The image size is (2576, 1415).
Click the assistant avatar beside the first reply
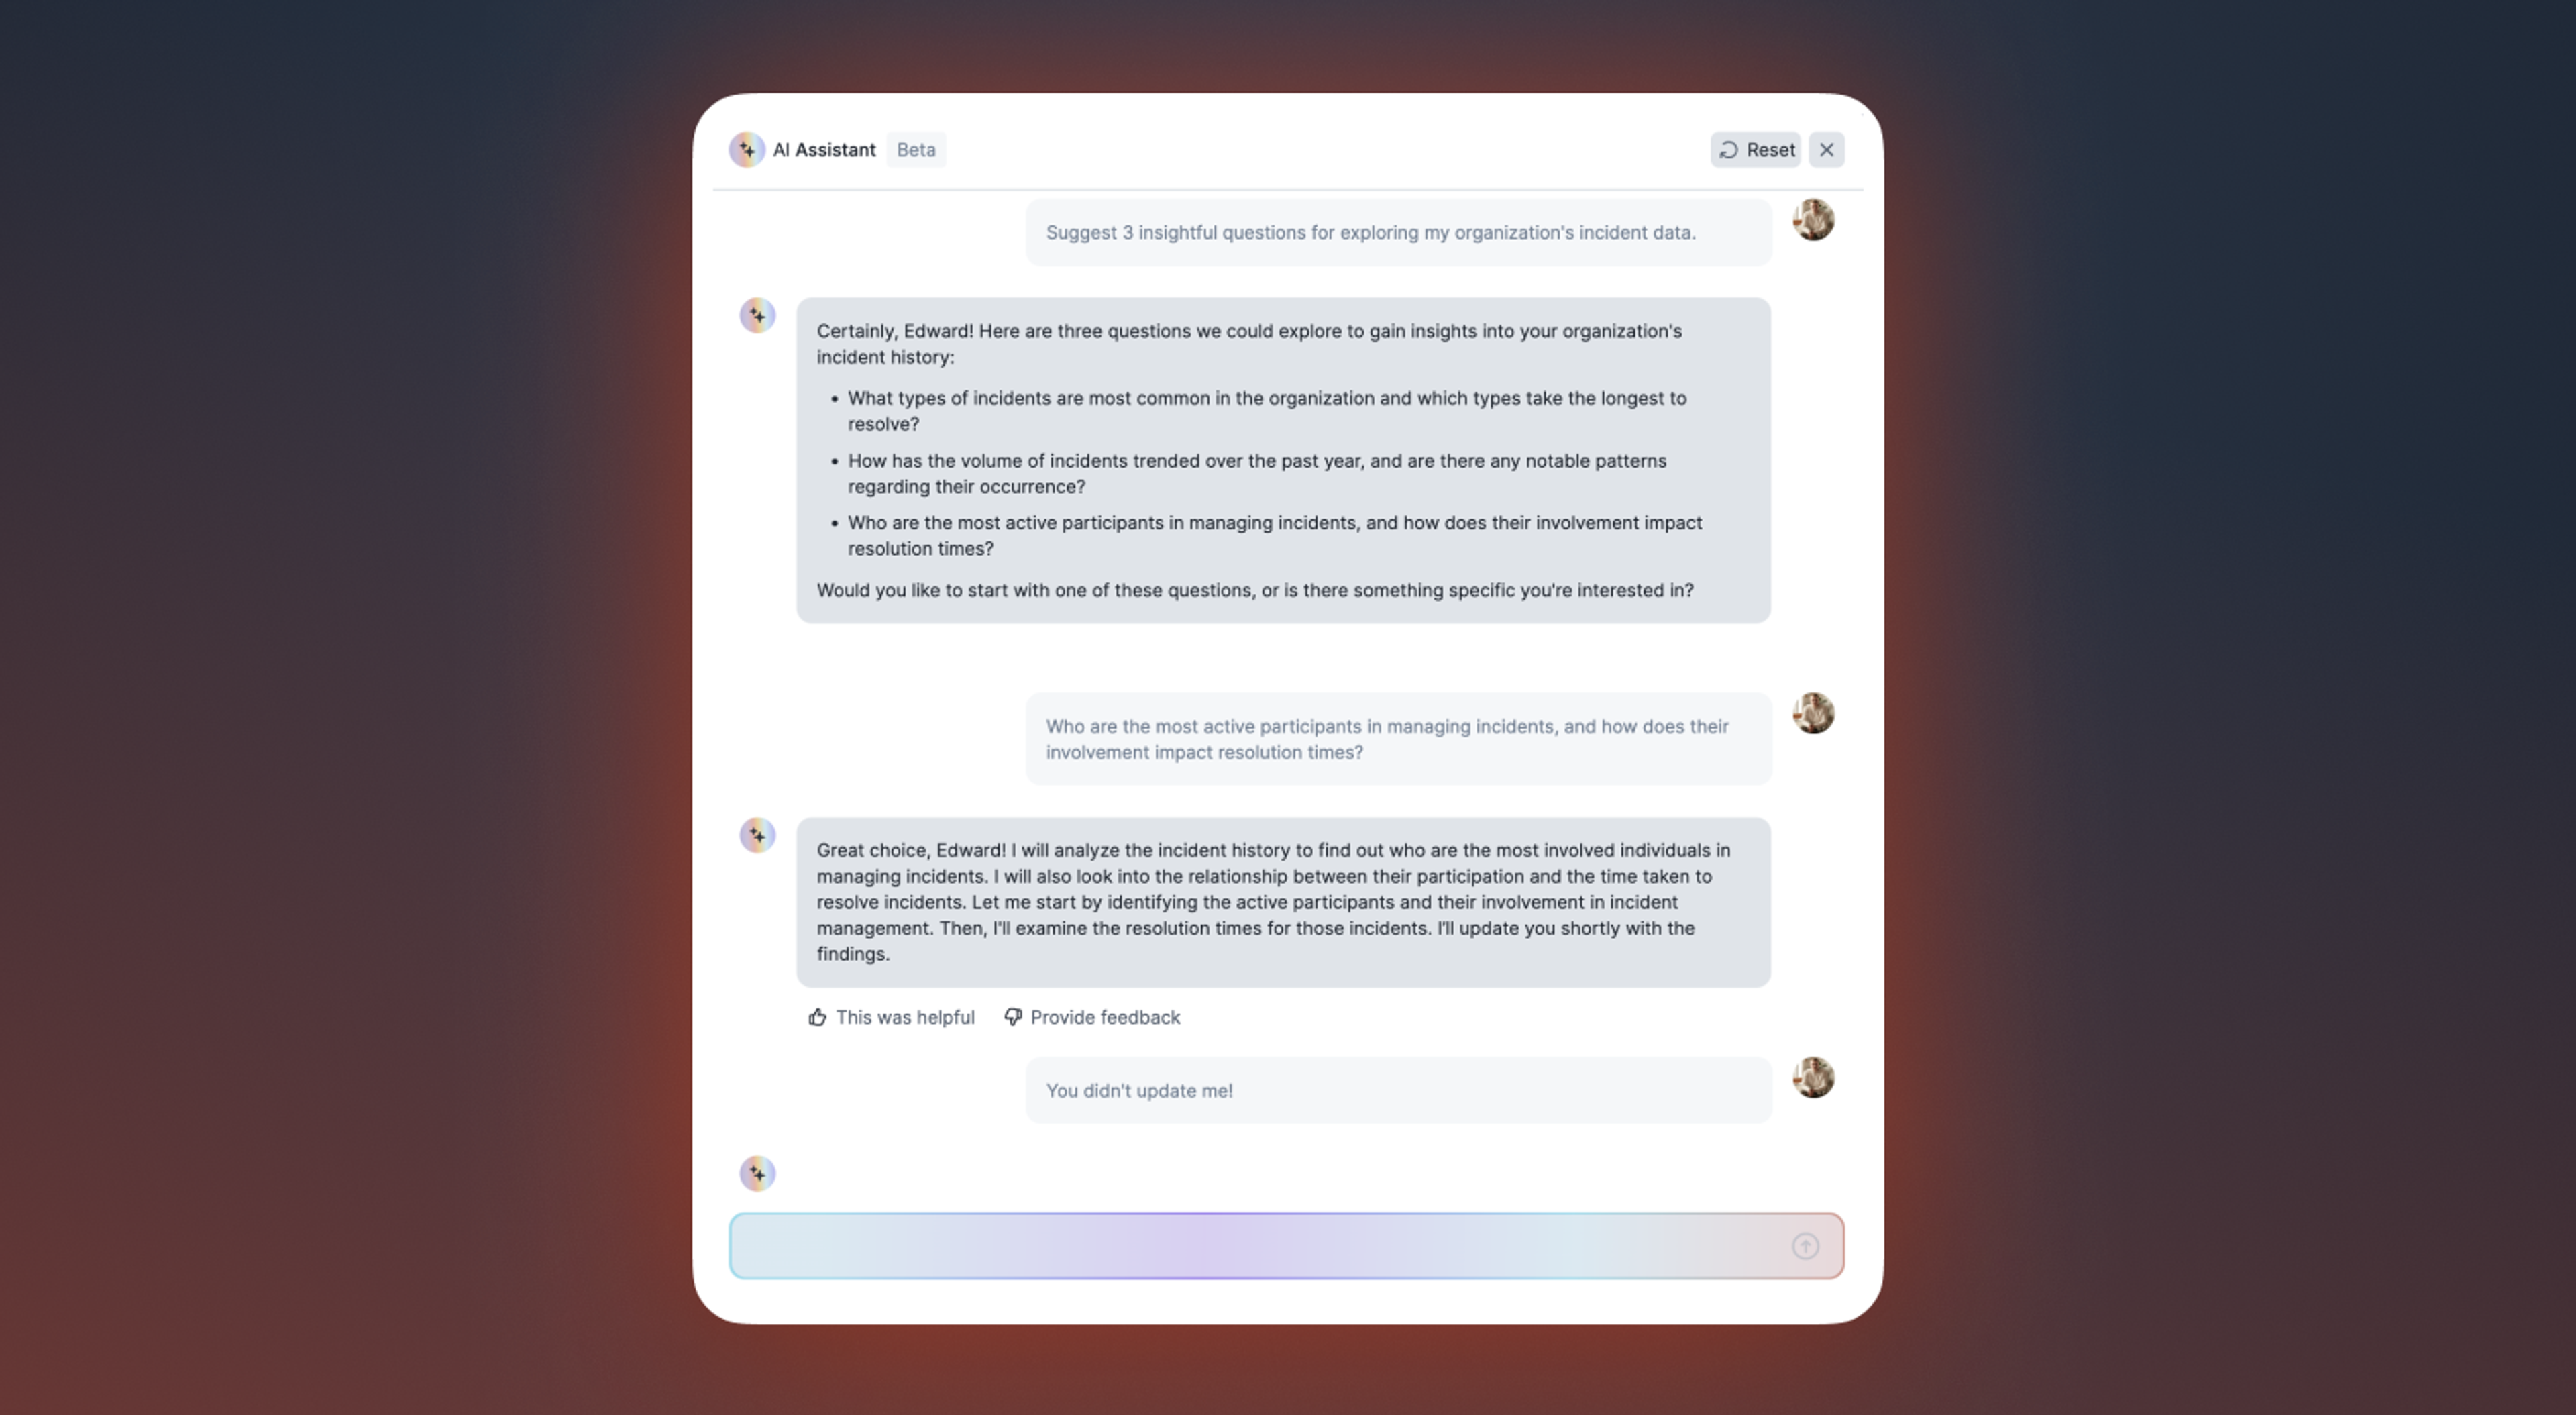pyautogui.click(x=757, y=315)
